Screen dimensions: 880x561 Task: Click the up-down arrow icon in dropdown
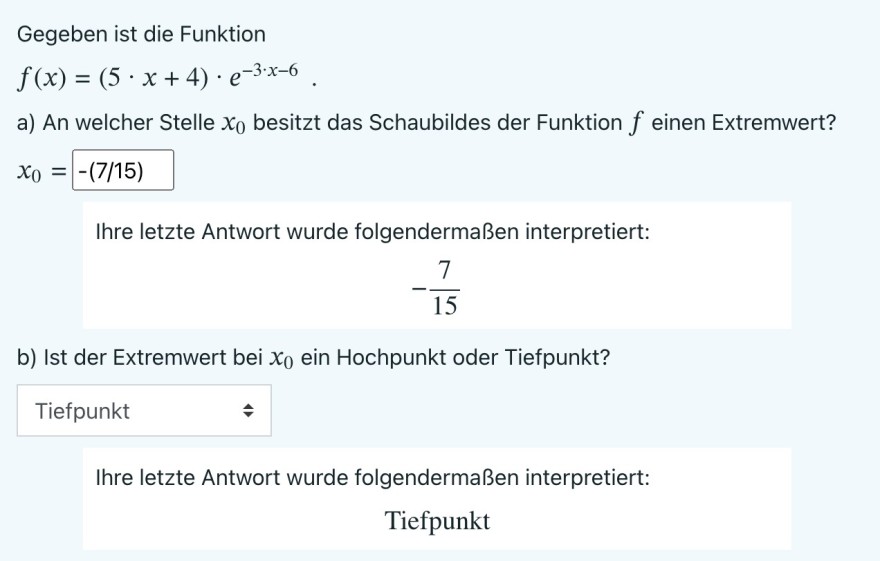[x=248, y=411]
